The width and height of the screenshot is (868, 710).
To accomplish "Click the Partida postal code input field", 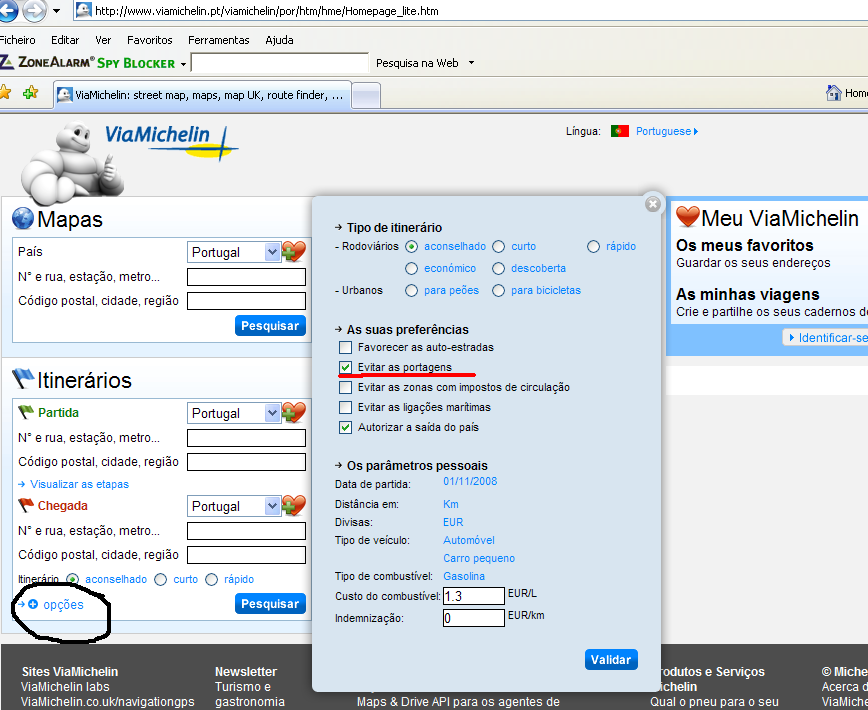I will [x=246, y=462].
